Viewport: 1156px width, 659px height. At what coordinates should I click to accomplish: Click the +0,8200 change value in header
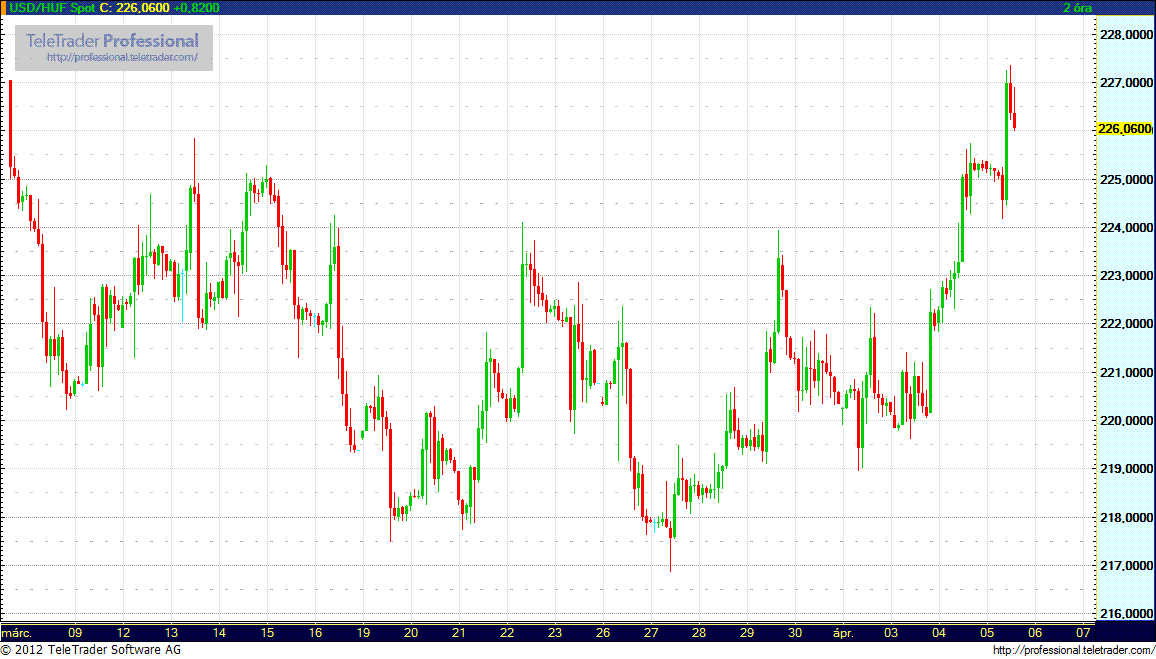click(x=196, y=8)
